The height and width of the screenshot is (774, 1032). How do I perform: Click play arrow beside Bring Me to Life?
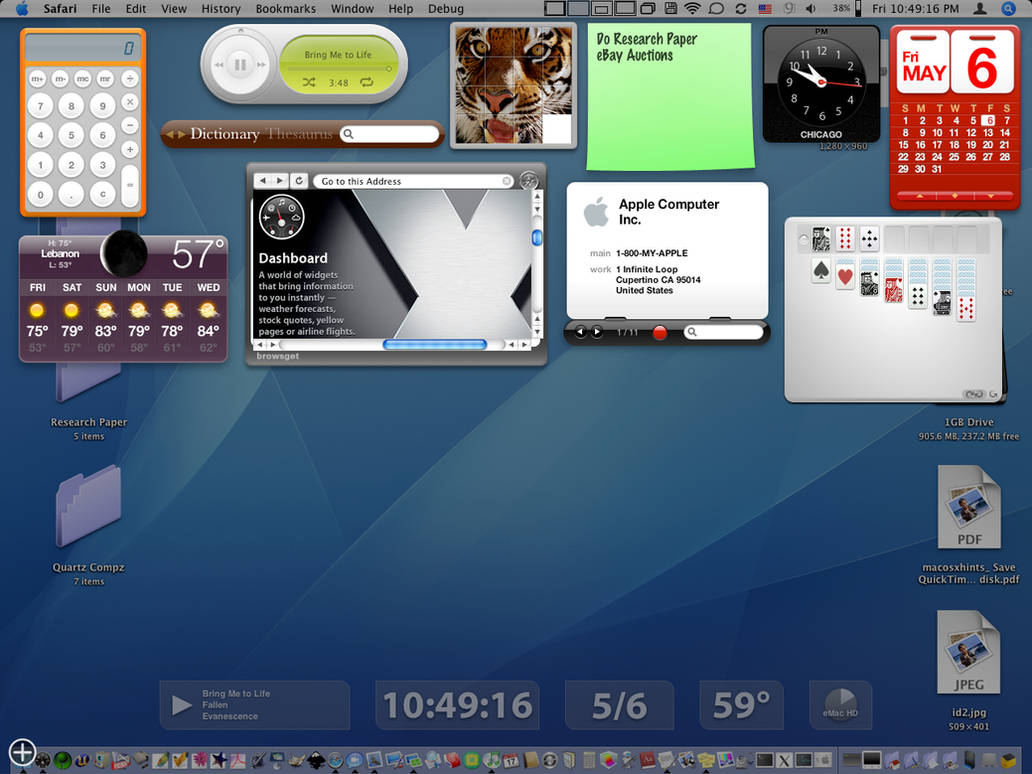coord(182,705)
